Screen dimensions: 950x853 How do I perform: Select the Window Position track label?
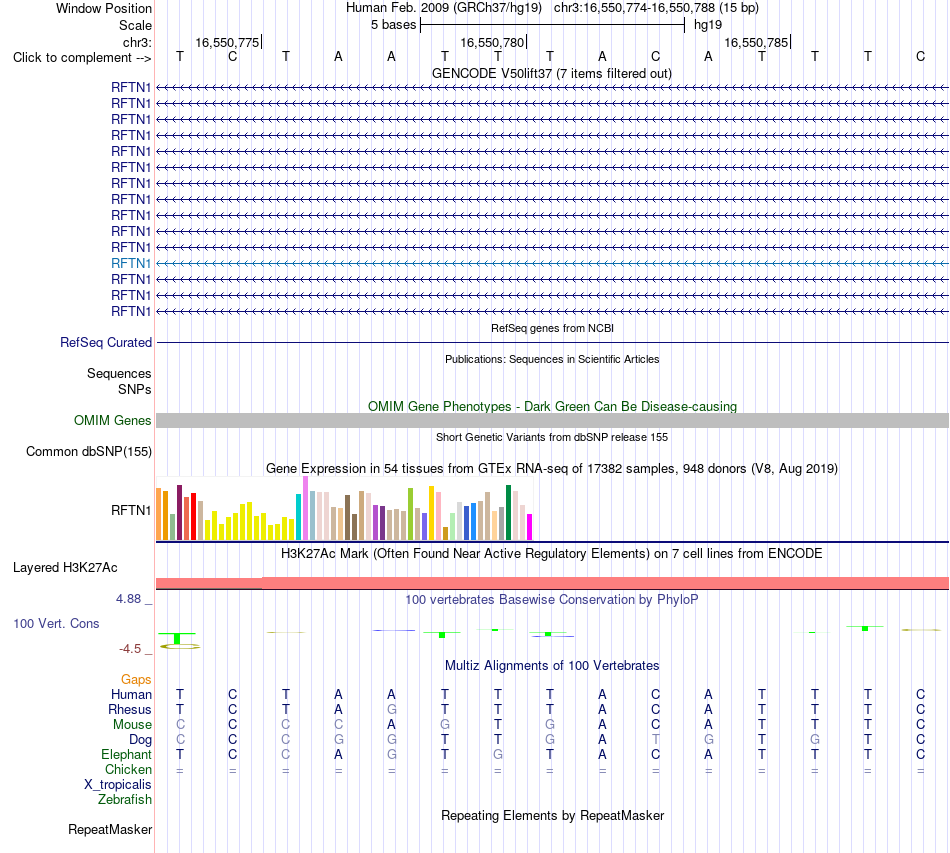(x=104, y=8)
